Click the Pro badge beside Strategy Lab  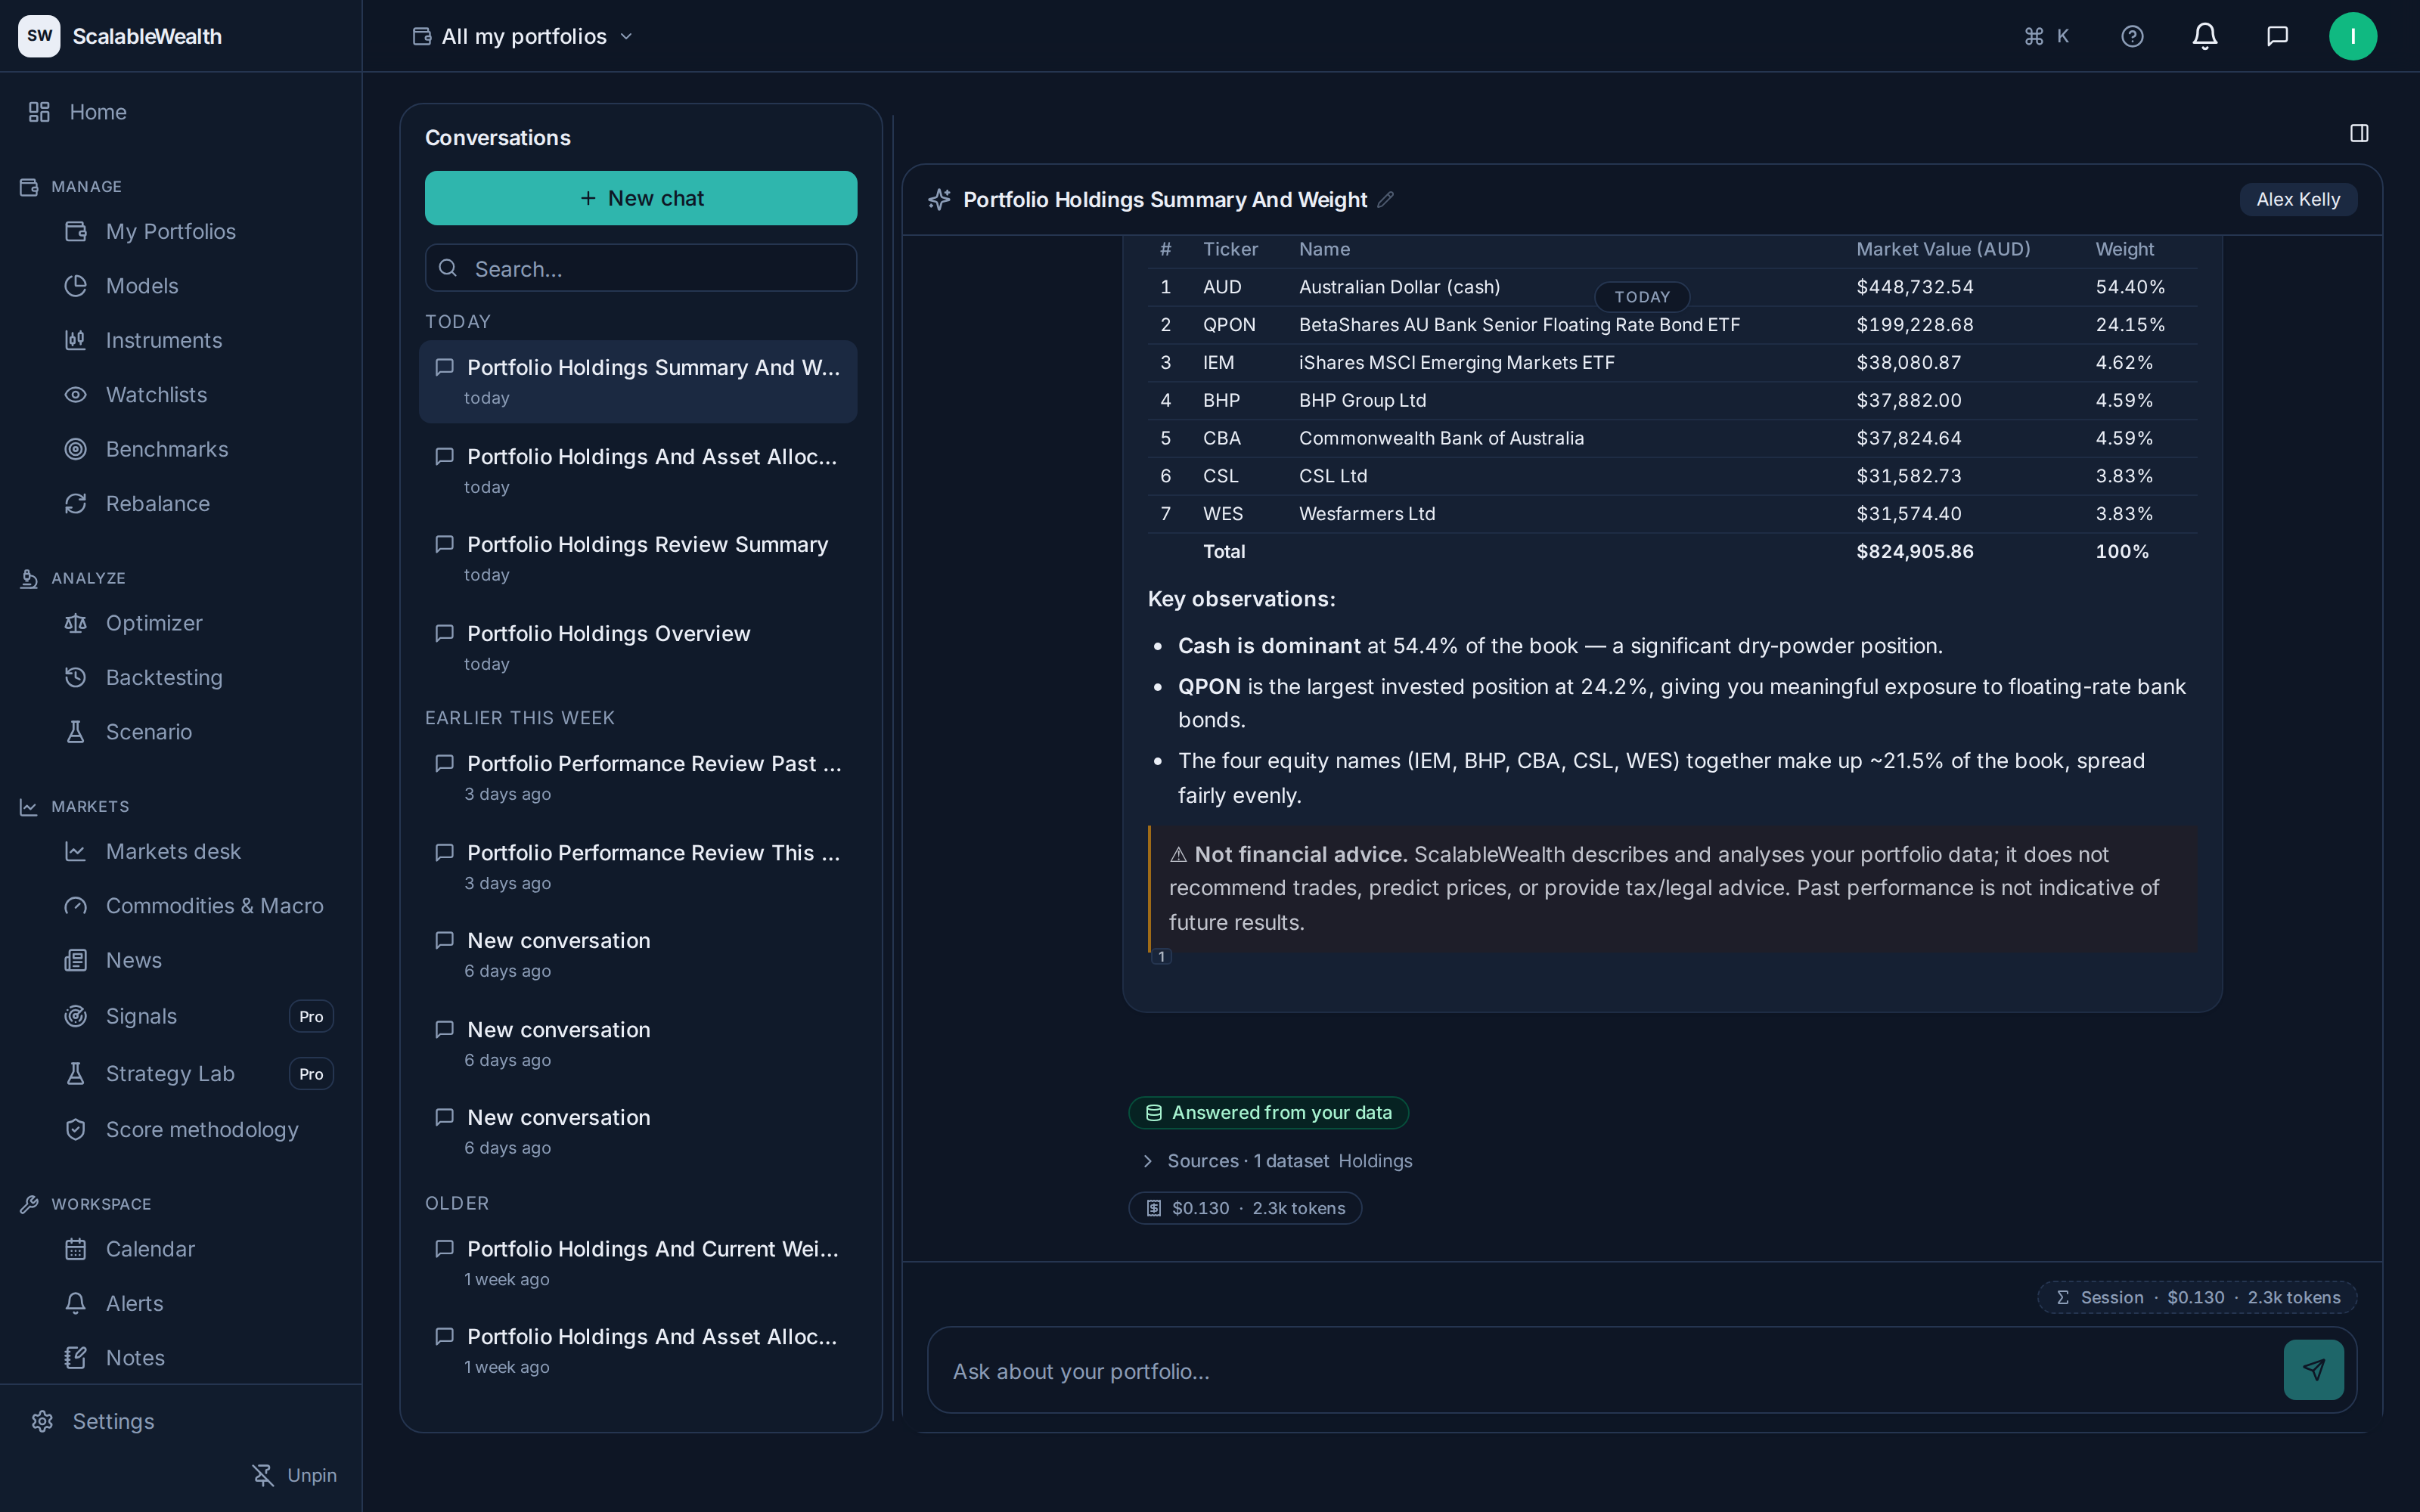pyautogui.click(x=311, y=1073)
